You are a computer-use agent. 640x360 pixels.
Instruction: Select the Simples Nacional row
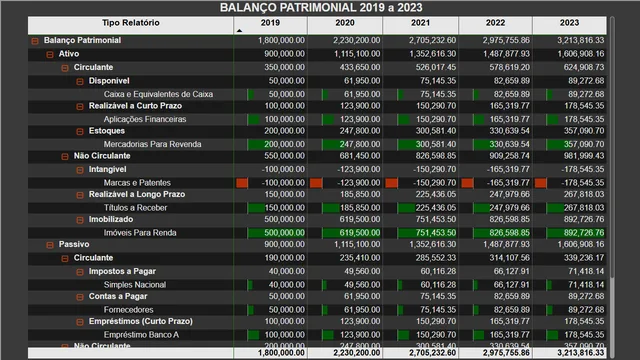[x=317, y=284]
